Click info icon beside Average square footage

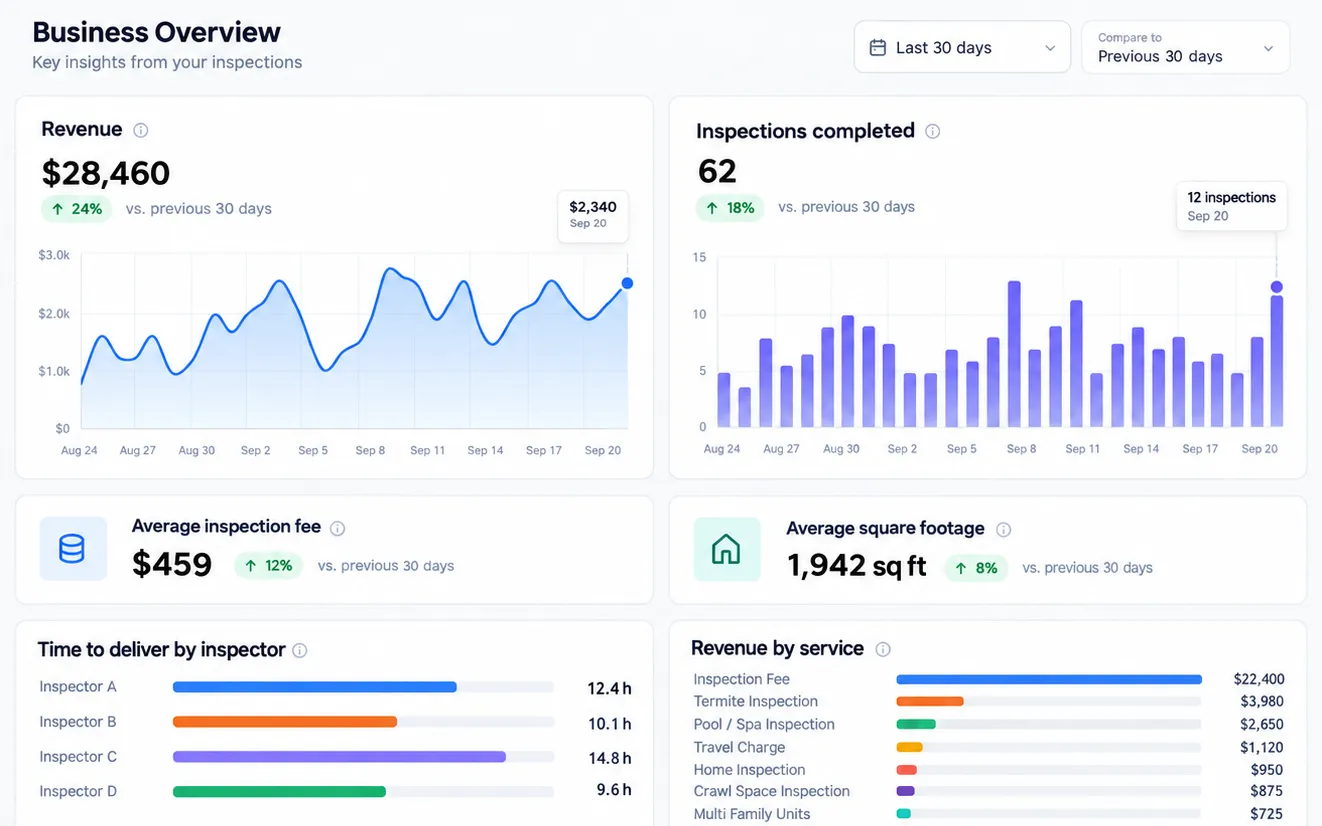1003,529
